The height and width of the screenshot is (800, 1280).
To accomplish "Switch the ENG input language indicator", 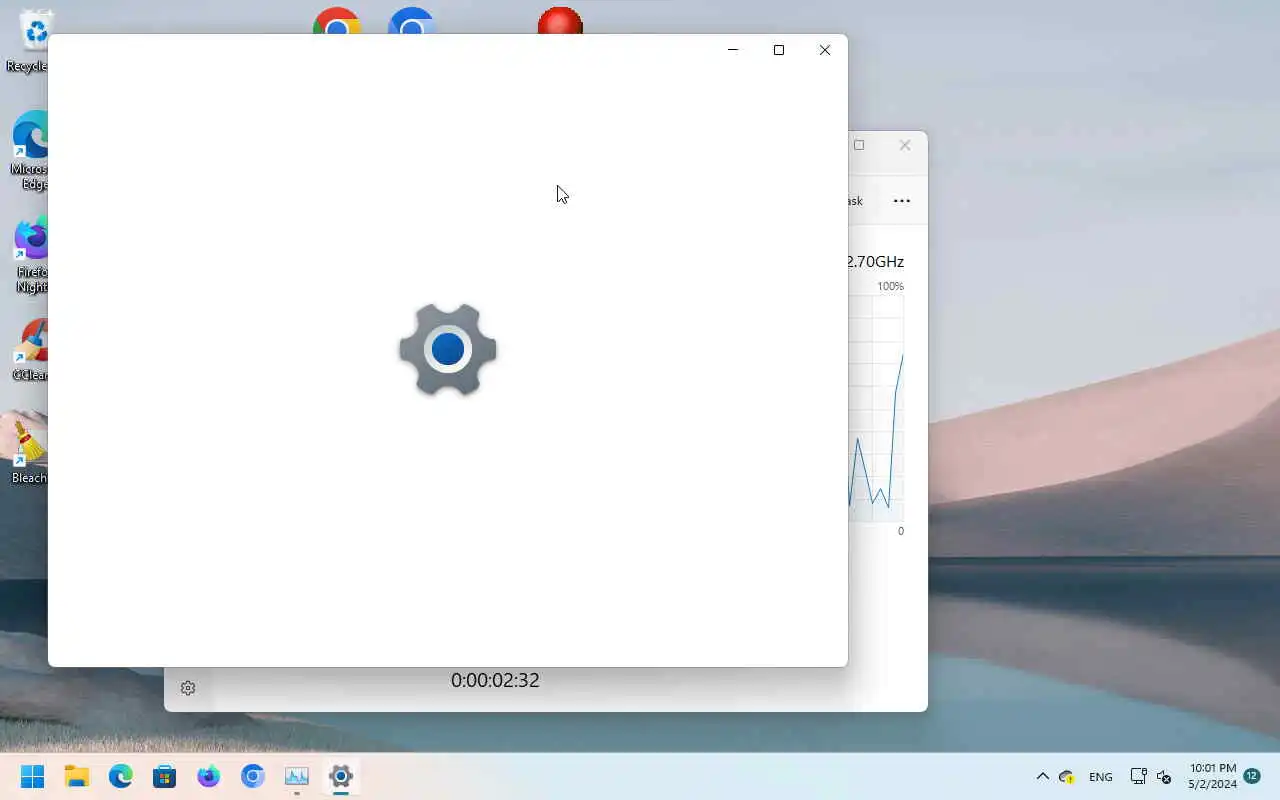I will pos(1101,777).
